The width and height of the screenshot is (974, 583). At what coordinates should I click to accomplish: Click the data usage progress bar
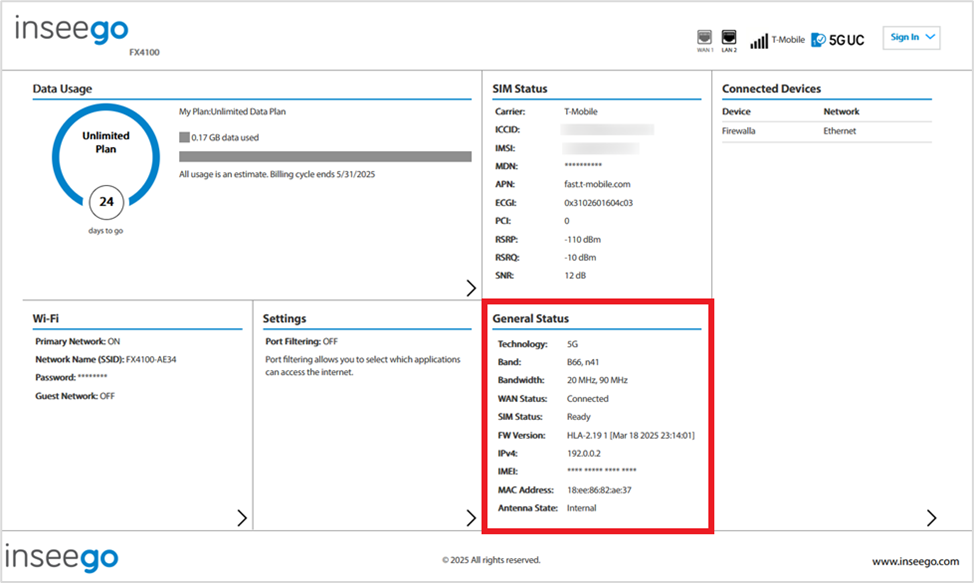coord(325,156)
